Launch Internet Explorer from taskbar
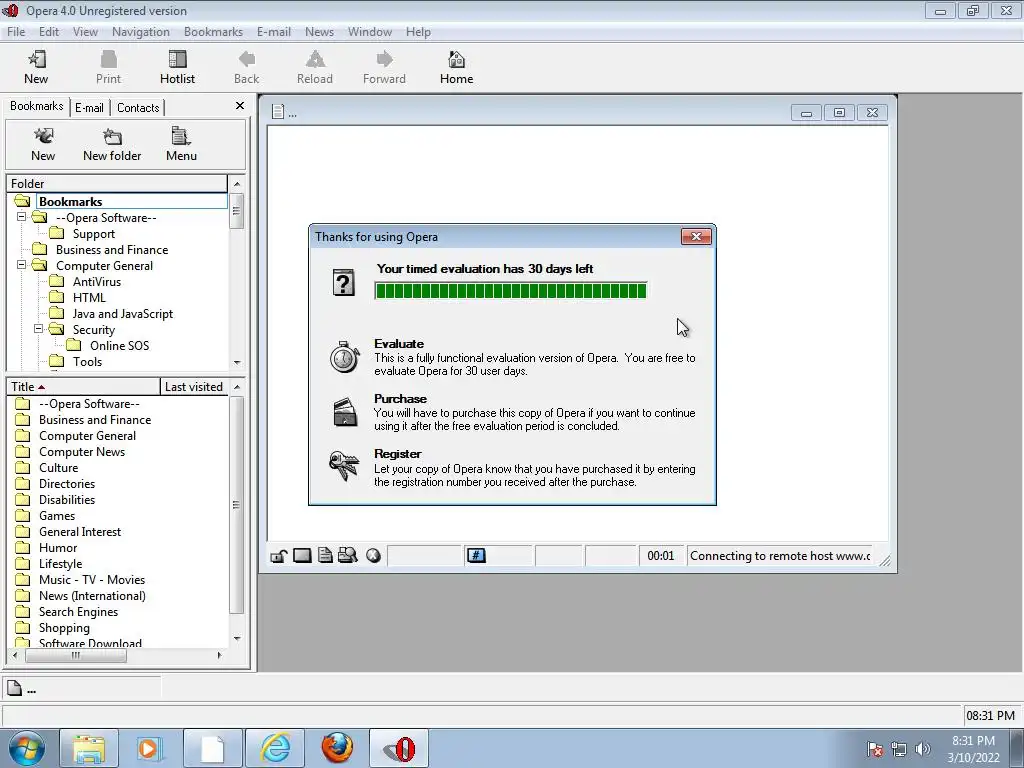 (x=275, y=748)
